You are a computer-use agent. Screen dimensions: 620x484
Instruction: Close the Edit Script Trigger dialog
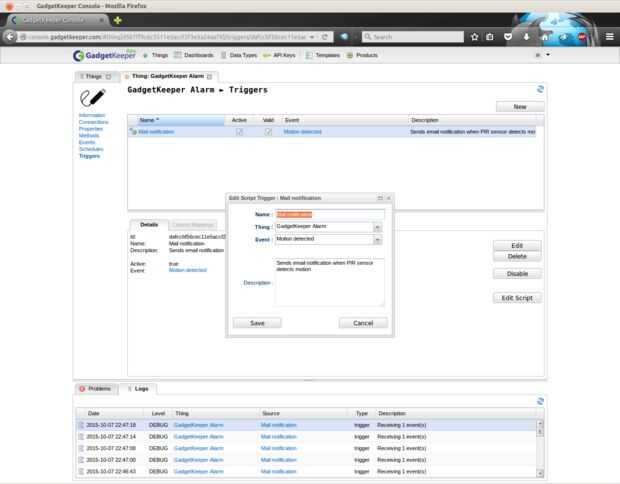click(388, 198)
